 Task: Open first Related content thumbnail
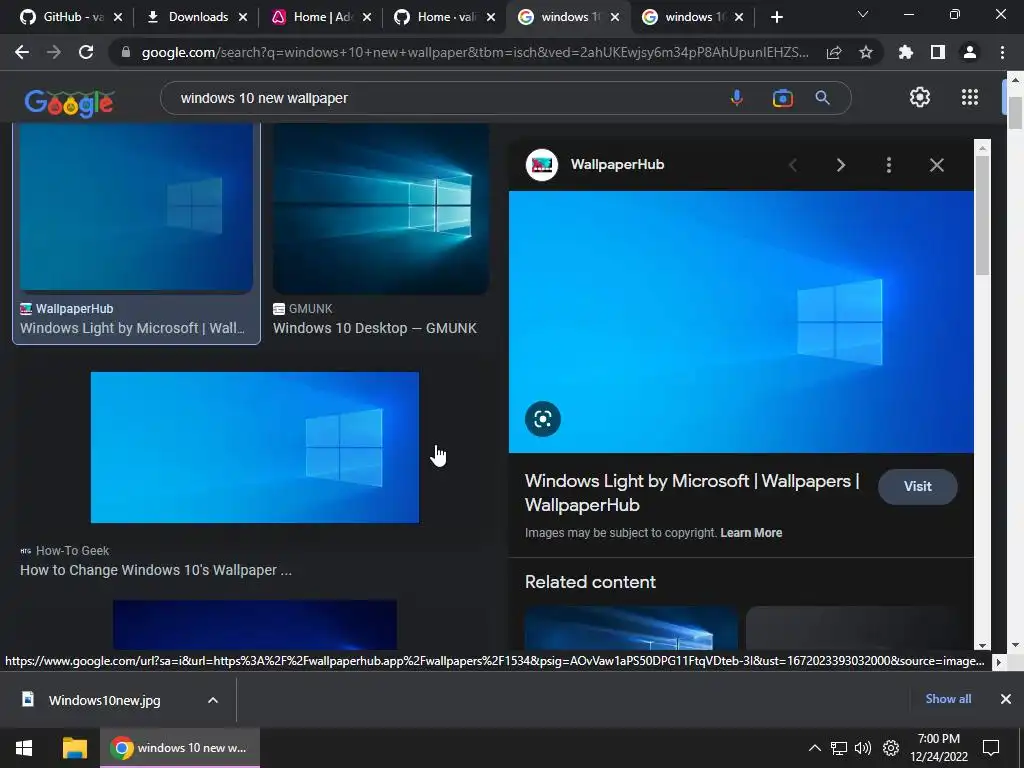[x=631, y=628]
